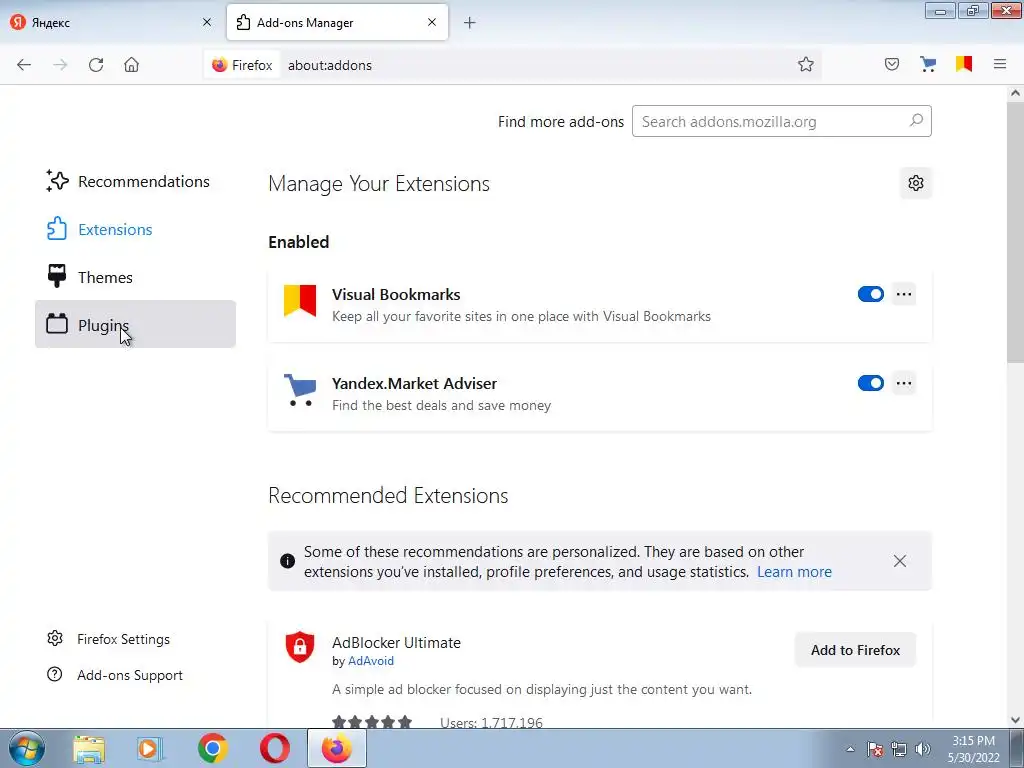Open the AdAvoid author link

point(370,661)
